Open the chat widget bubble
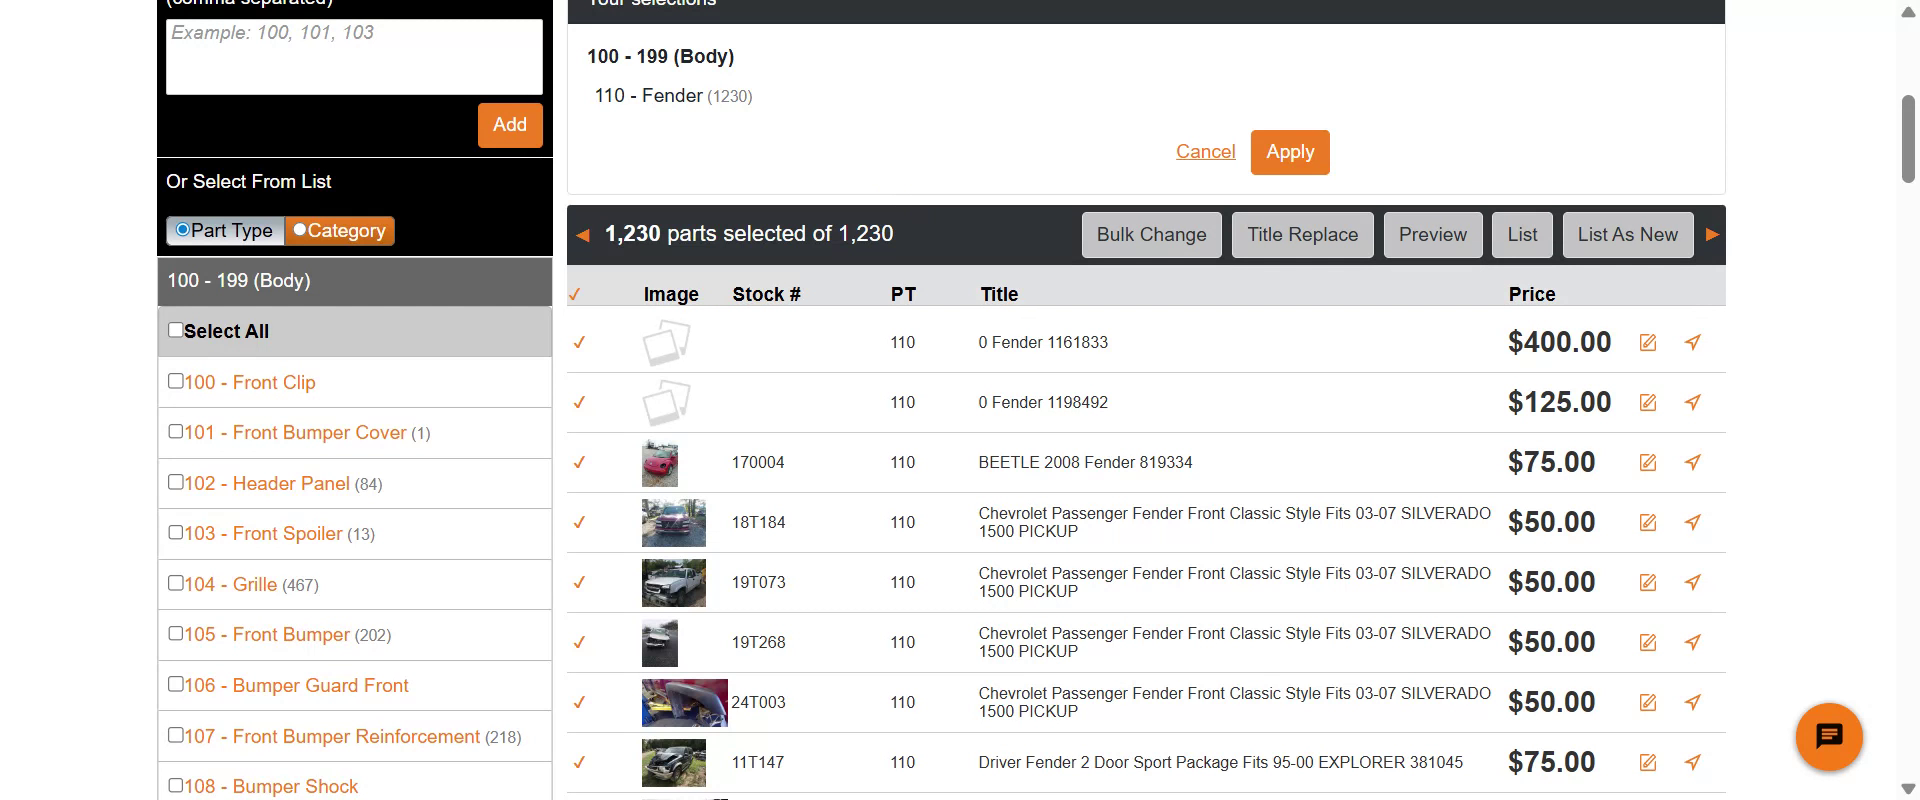 point(1828,737)
